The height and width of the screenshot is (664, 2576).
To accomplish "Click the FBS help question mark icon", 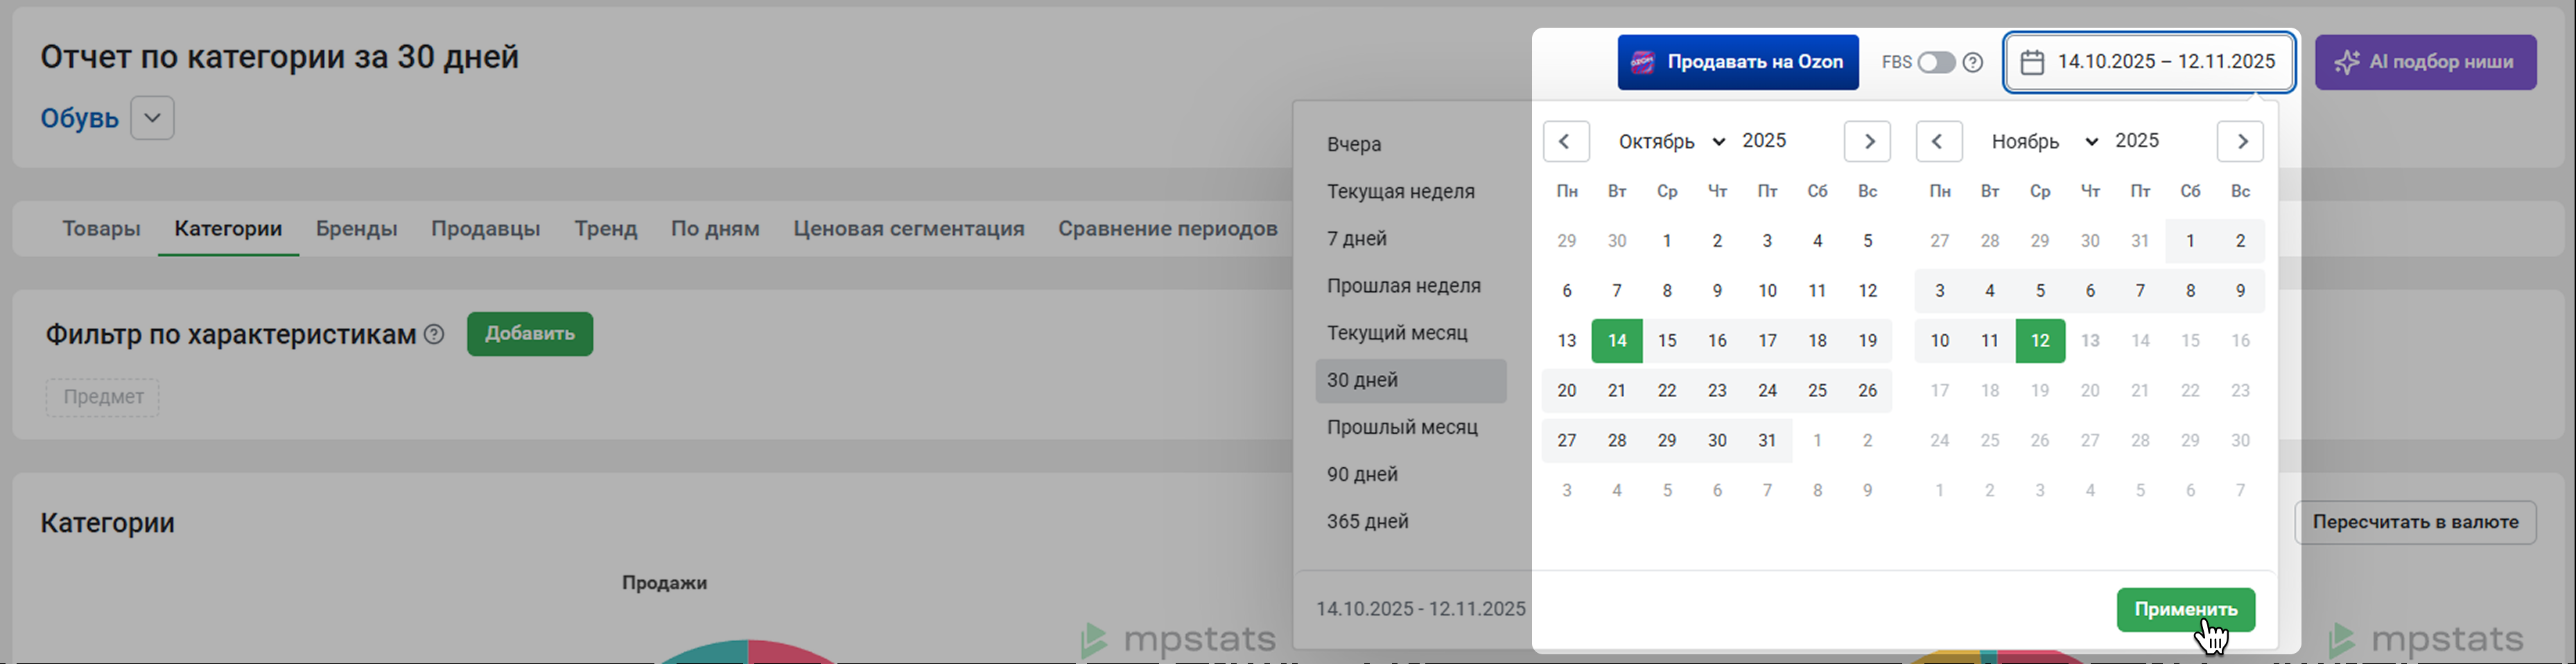I will click(1972, 62).
